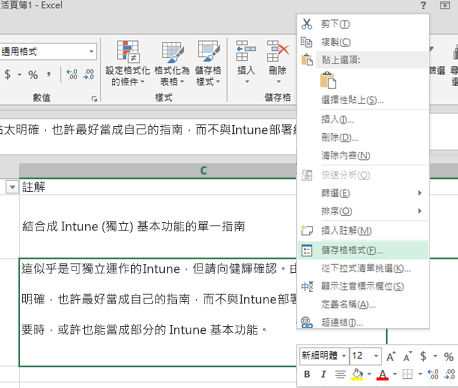Choose 定義名稱 from context menu
Viewport: 458px width, 388px height.
point(363,304)
